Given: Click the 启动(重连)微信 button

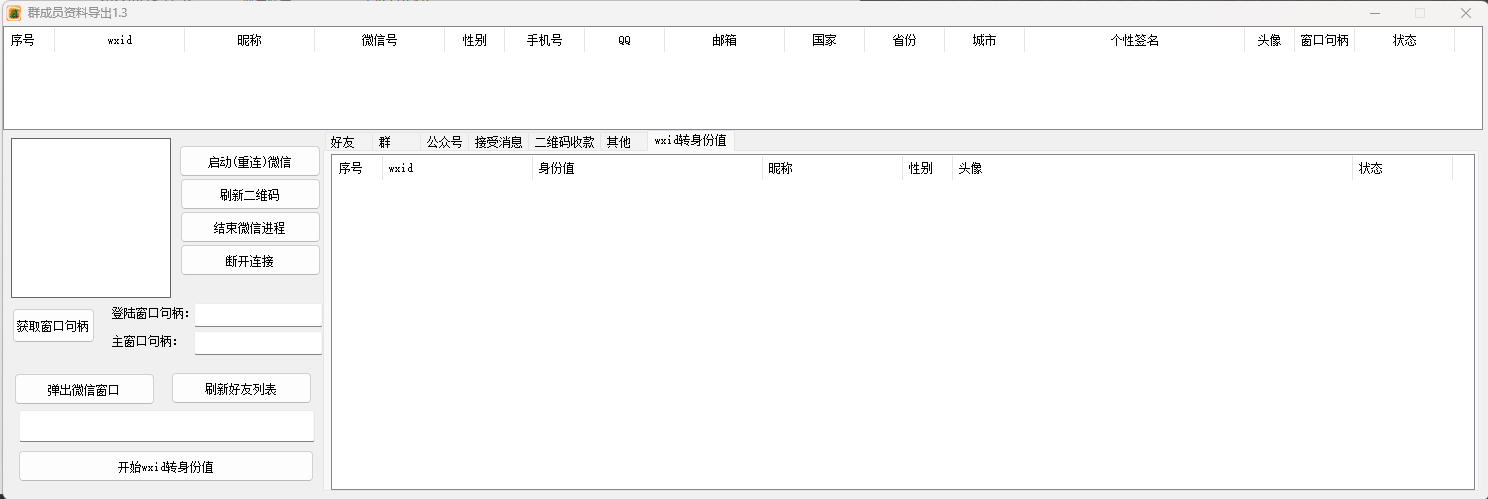Looking at the screenshot, I should (x=250, y=161).
